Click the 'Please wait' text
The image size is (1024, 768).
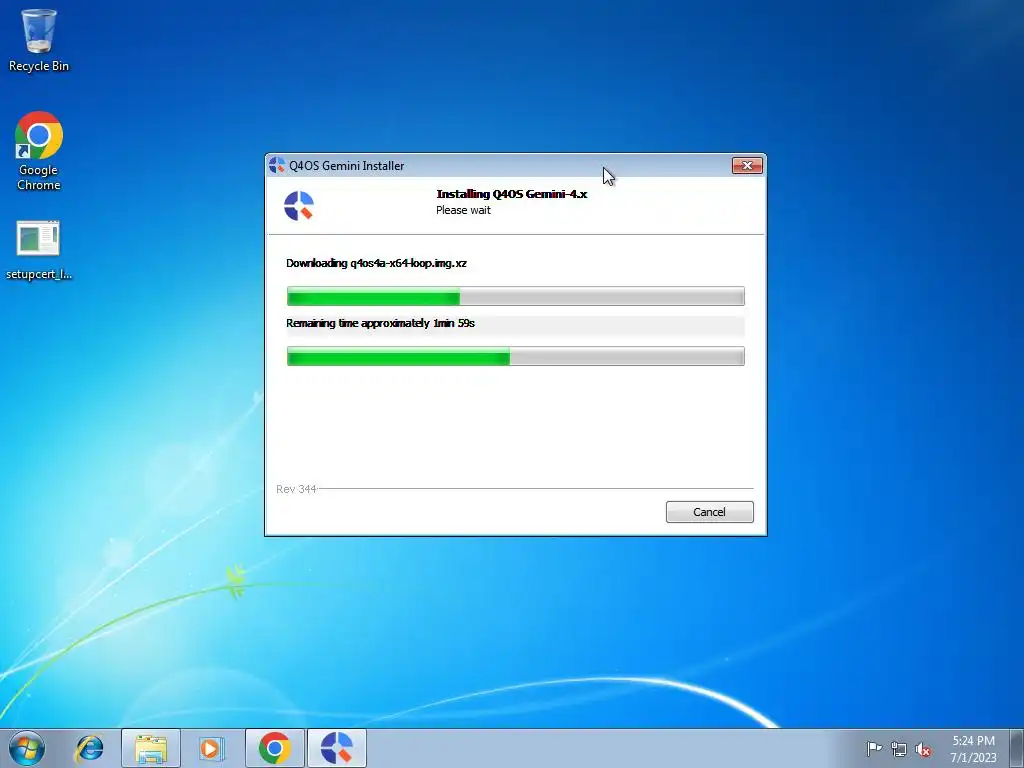pyautogui.click(x=463, y=210)
